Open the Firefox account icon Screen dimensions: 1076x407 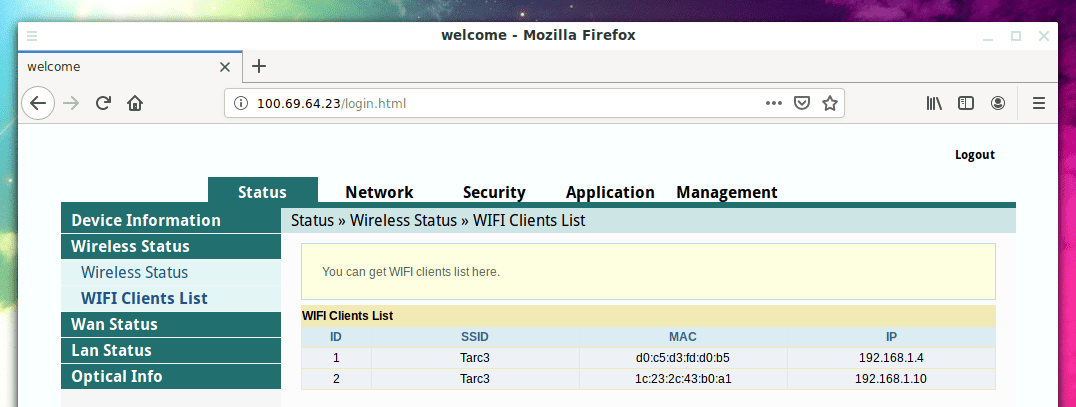click(x=998, y=103)
